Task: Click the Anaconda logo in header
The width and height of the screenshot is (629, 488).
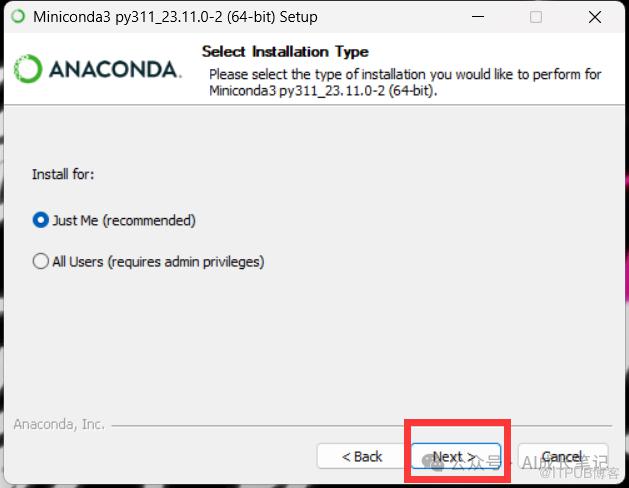Action: (97, 69)
